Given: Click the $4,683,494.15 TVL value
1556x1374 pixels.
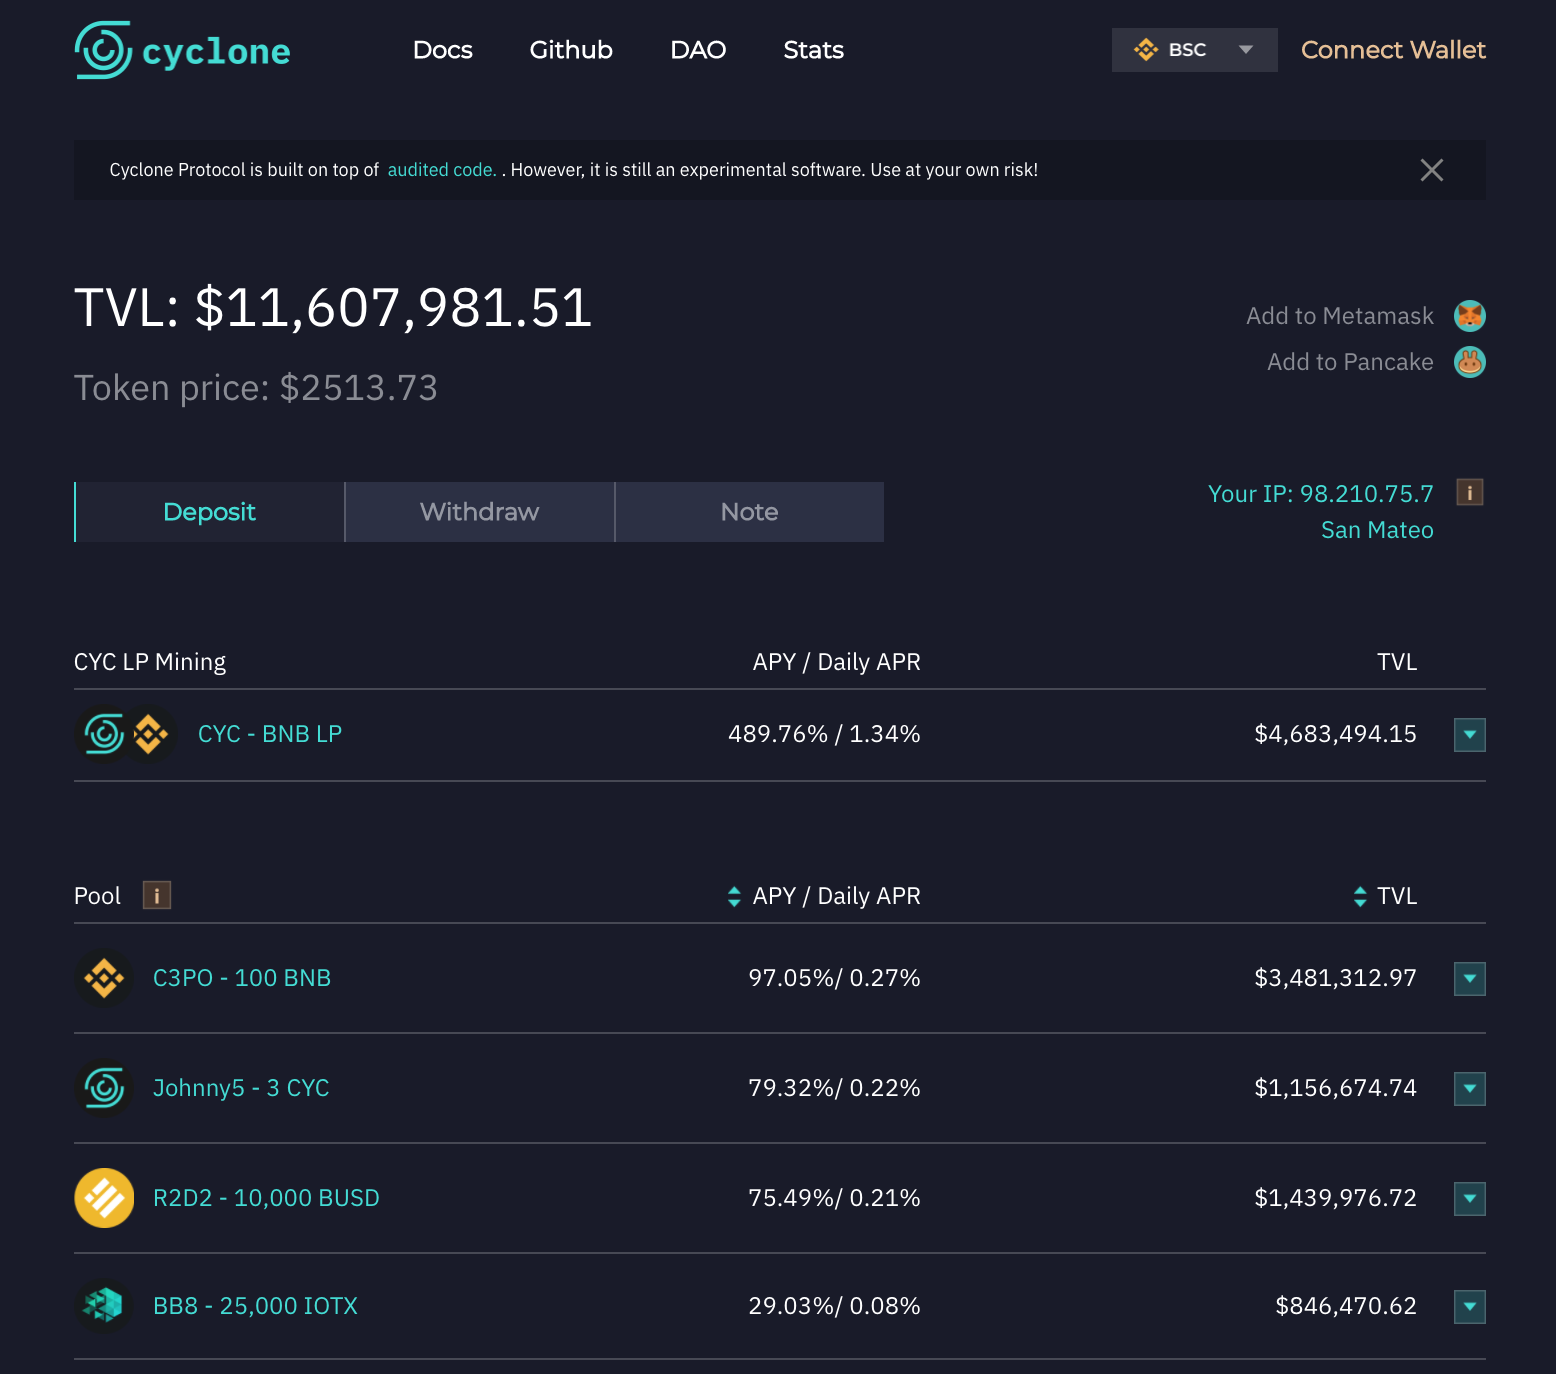Looking at the screenshot, I should pos(1335,734).
